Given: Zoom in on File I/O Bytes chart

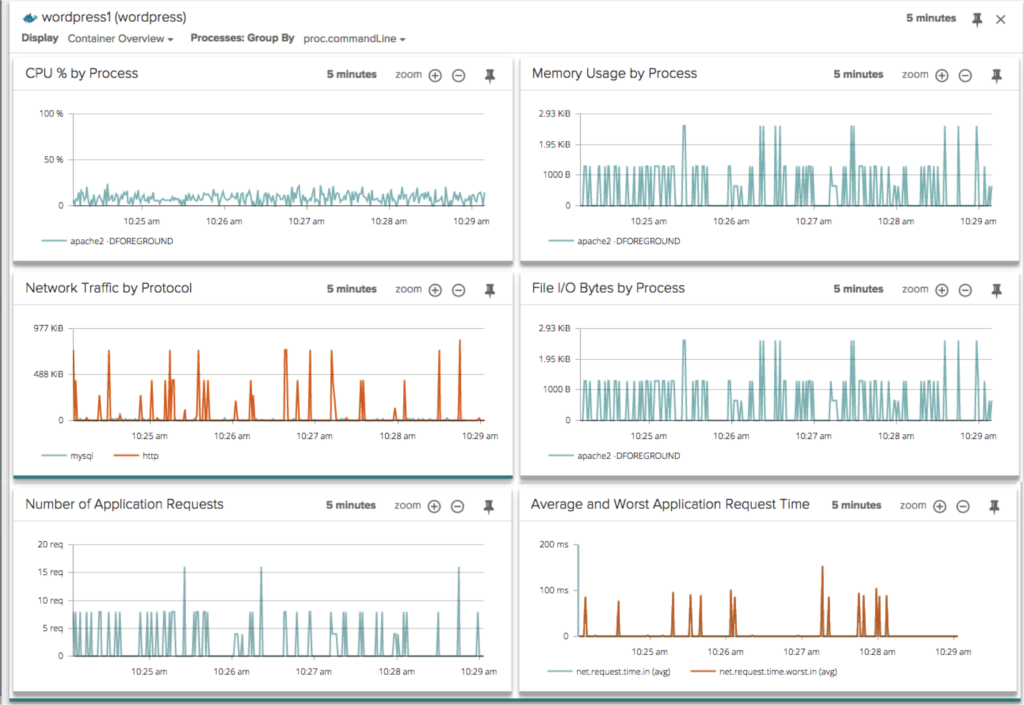Looking at the screenshot, I should pyautogui.click(x=942, y=290).
